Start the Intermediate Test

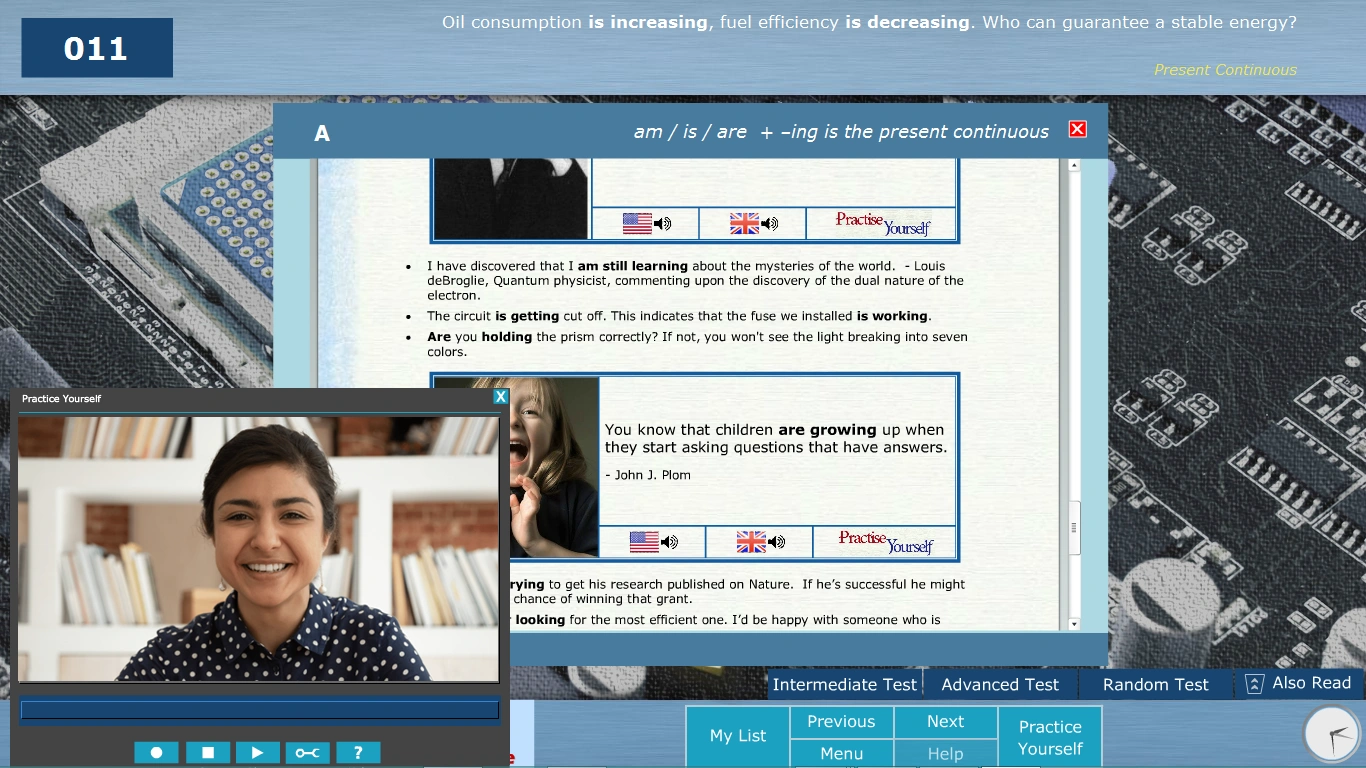tap(844, 685)
